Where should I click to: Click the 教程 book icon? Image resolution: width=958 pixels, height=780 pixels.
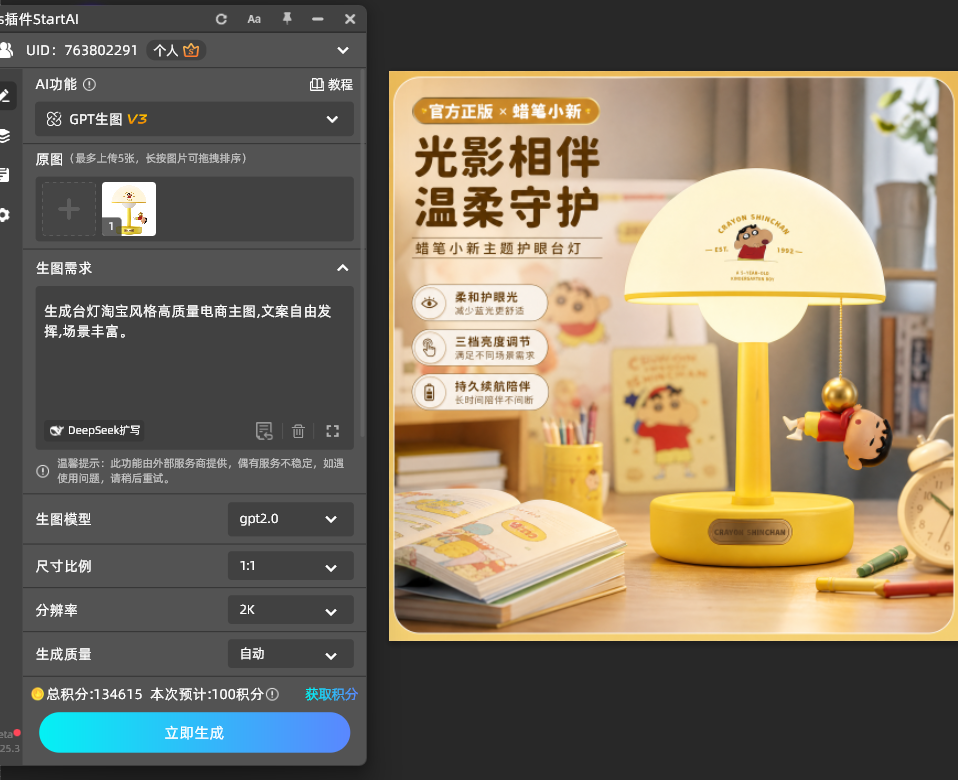[x=316, y=84]
